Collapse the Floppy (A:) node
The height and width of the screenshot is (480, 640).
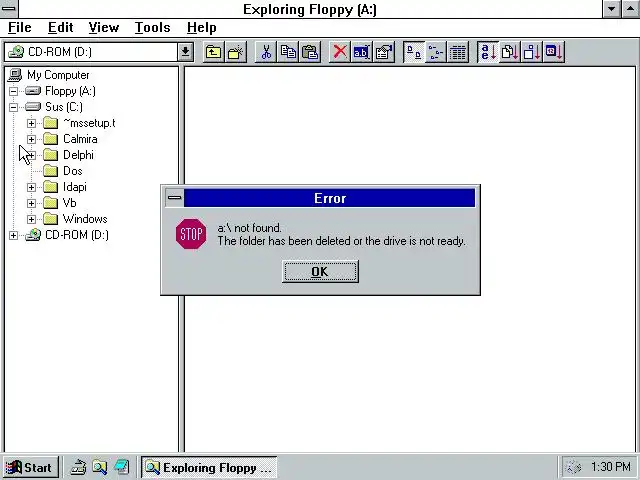pos(13,91)
